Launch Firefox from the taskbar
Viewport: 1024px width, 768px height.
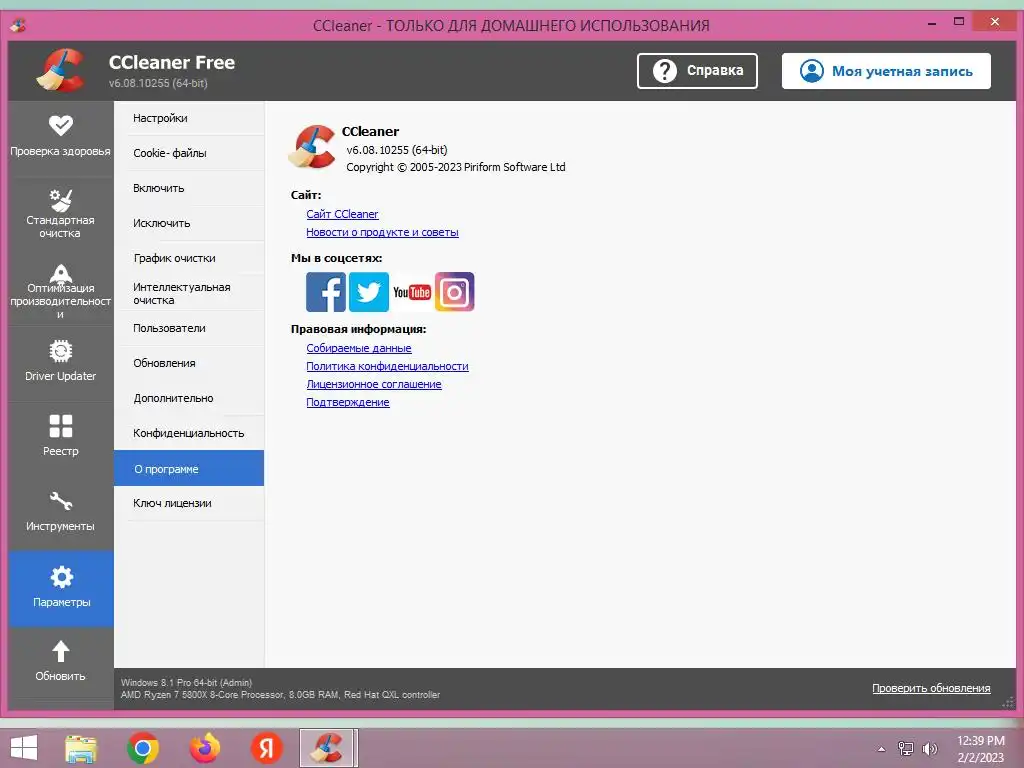point(204,748)
